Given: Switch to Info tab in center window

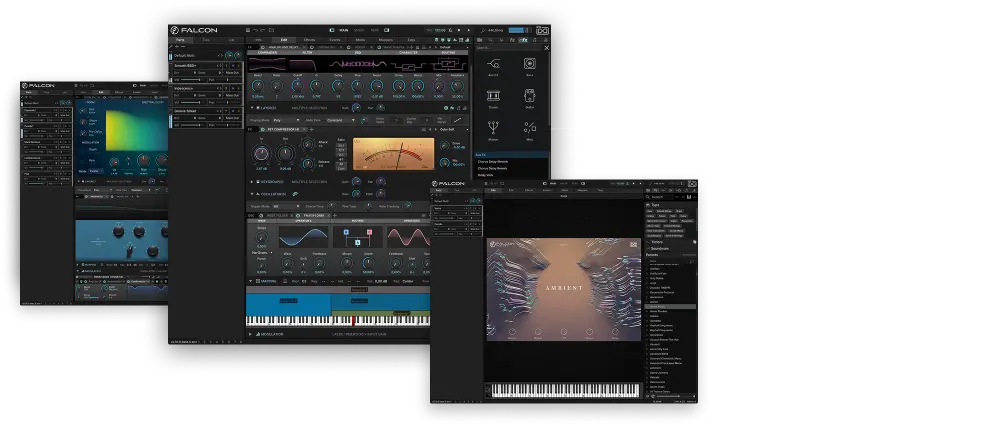Looking at the screenshot, I should [x=258, y=40].
